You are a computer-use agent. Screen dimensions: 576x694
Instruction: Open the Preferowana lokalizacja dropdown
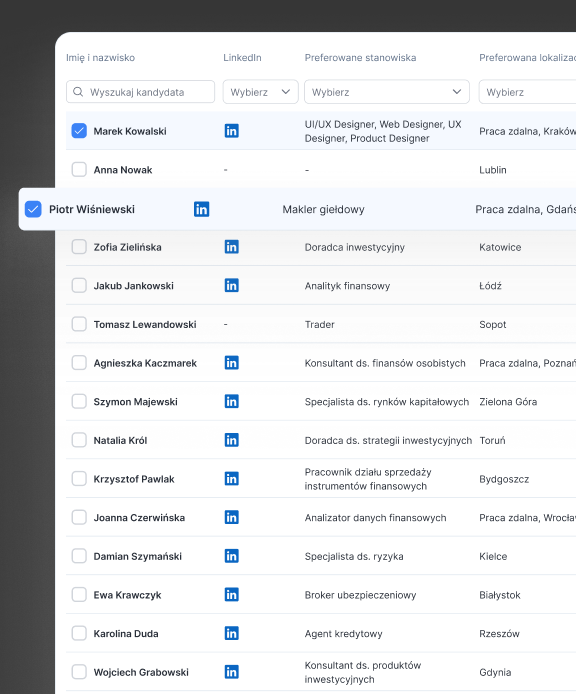click(528, 92)
